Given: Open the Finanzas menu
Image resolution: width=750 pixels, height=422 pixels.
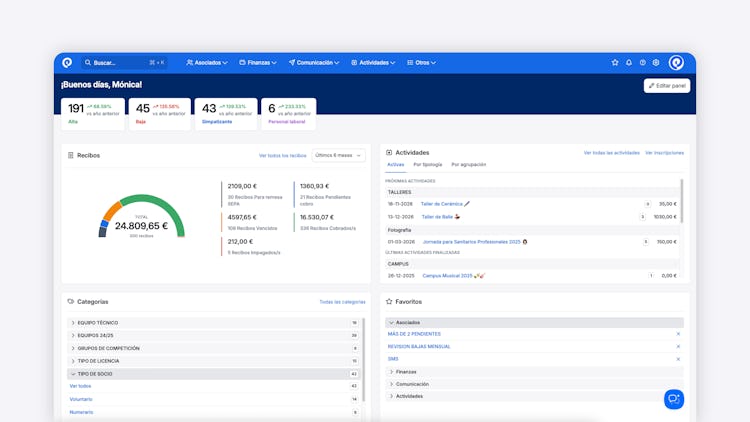Looking at the screenshot, I should [x=258, y=63].
